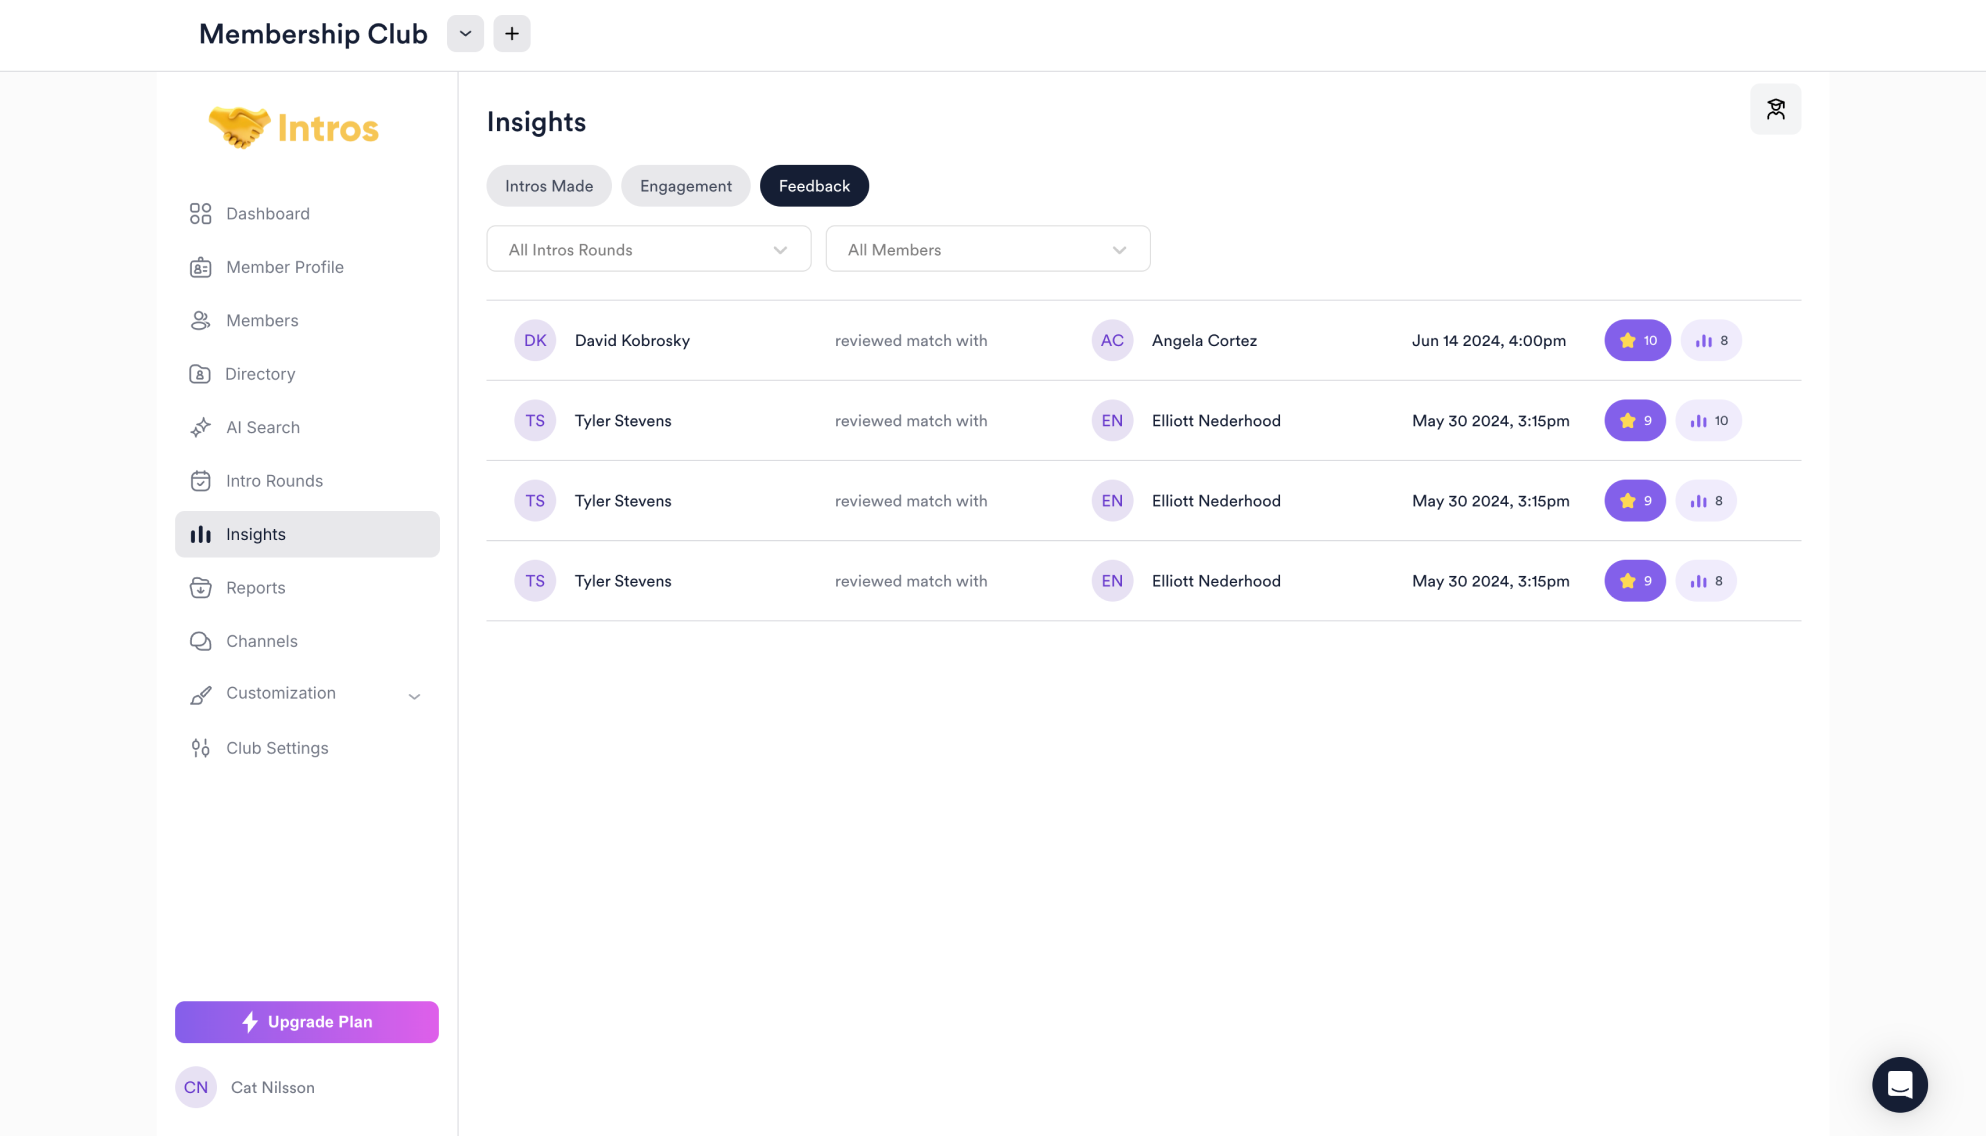Open Channels in the sidebar

[261, 641]
